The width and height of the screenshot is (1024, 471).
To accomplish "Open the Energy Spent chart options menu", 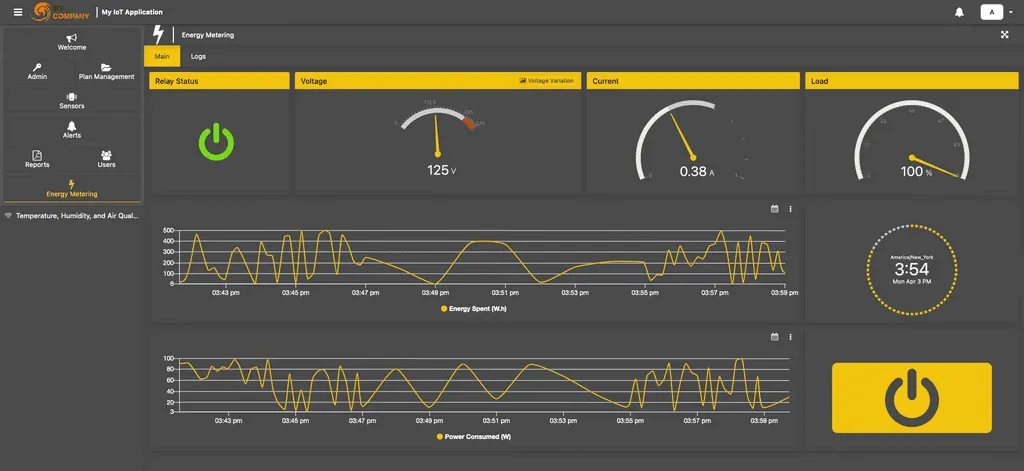I will point(790,209).
